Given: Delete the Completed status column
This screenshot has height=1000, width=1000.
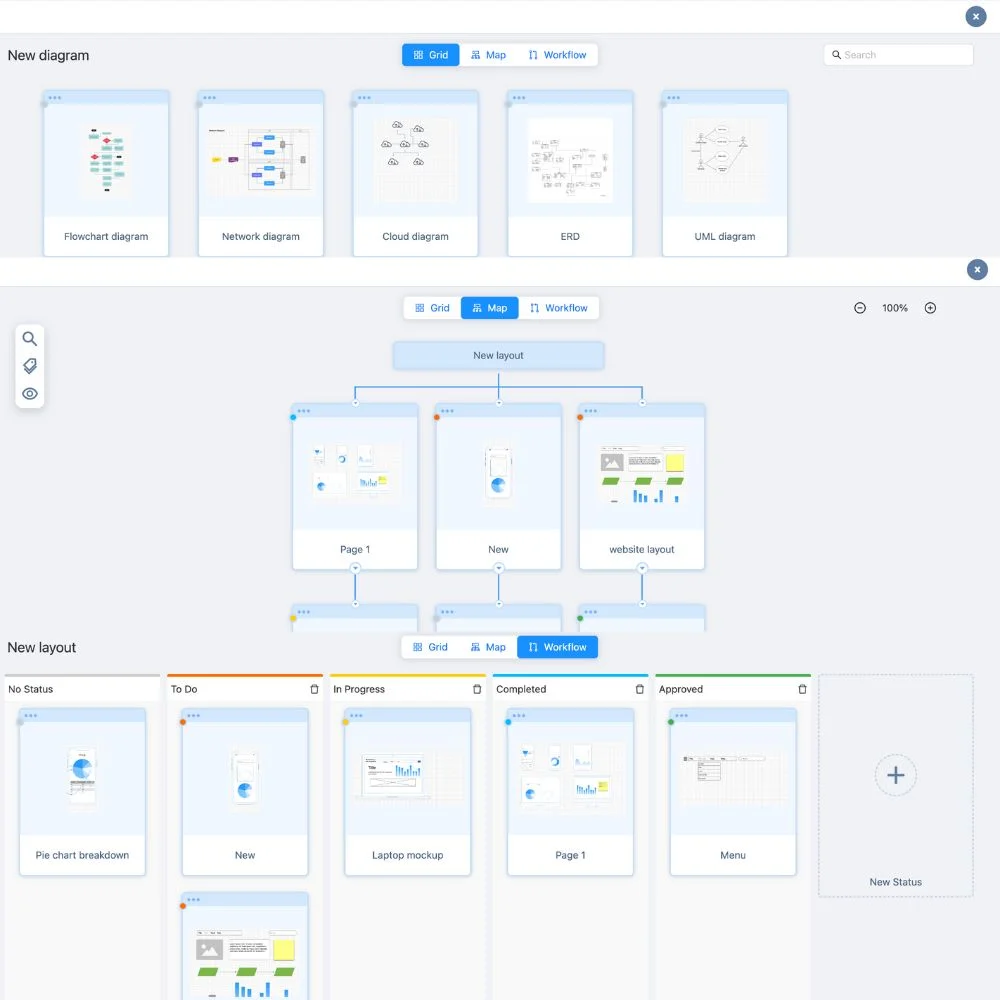Looking at the screenshot, I should [x=639, y=689].
